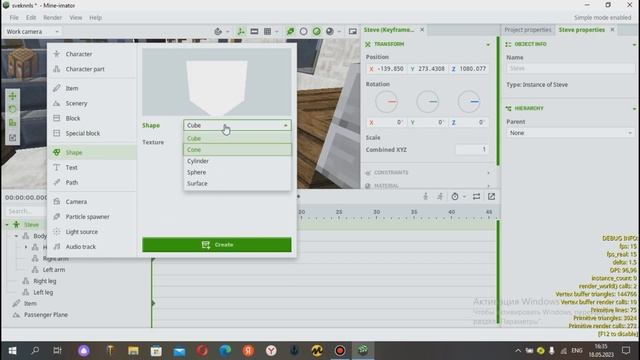Choose Block in the create menu
640x360 pixels.
tap(92, 118)
